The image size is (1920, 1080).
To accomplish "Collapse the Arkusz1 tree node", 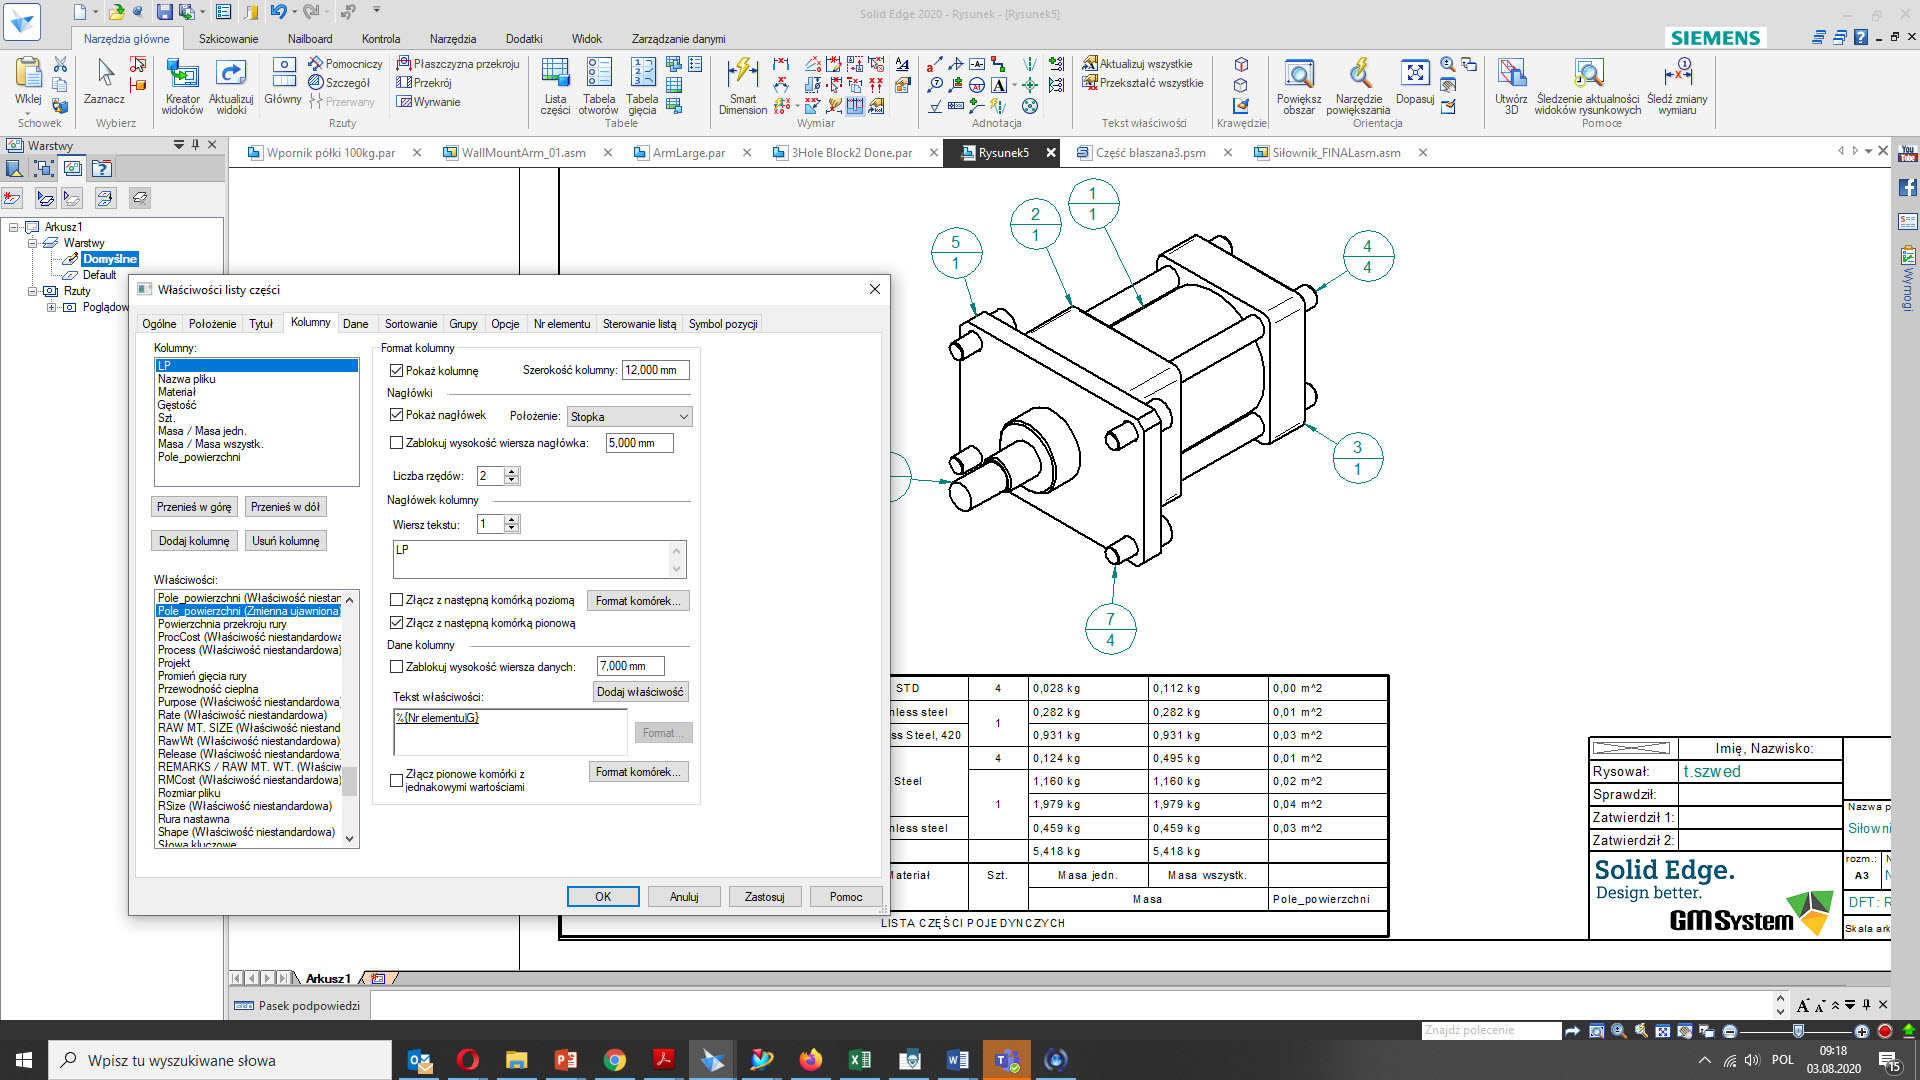I will click(x=14, y=227).
